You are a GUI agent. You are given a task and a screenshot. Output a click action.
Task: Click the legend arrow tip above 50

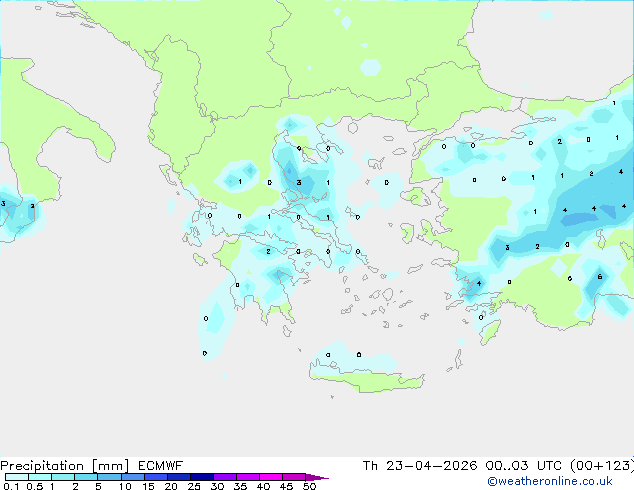click(x=317, y=477)
